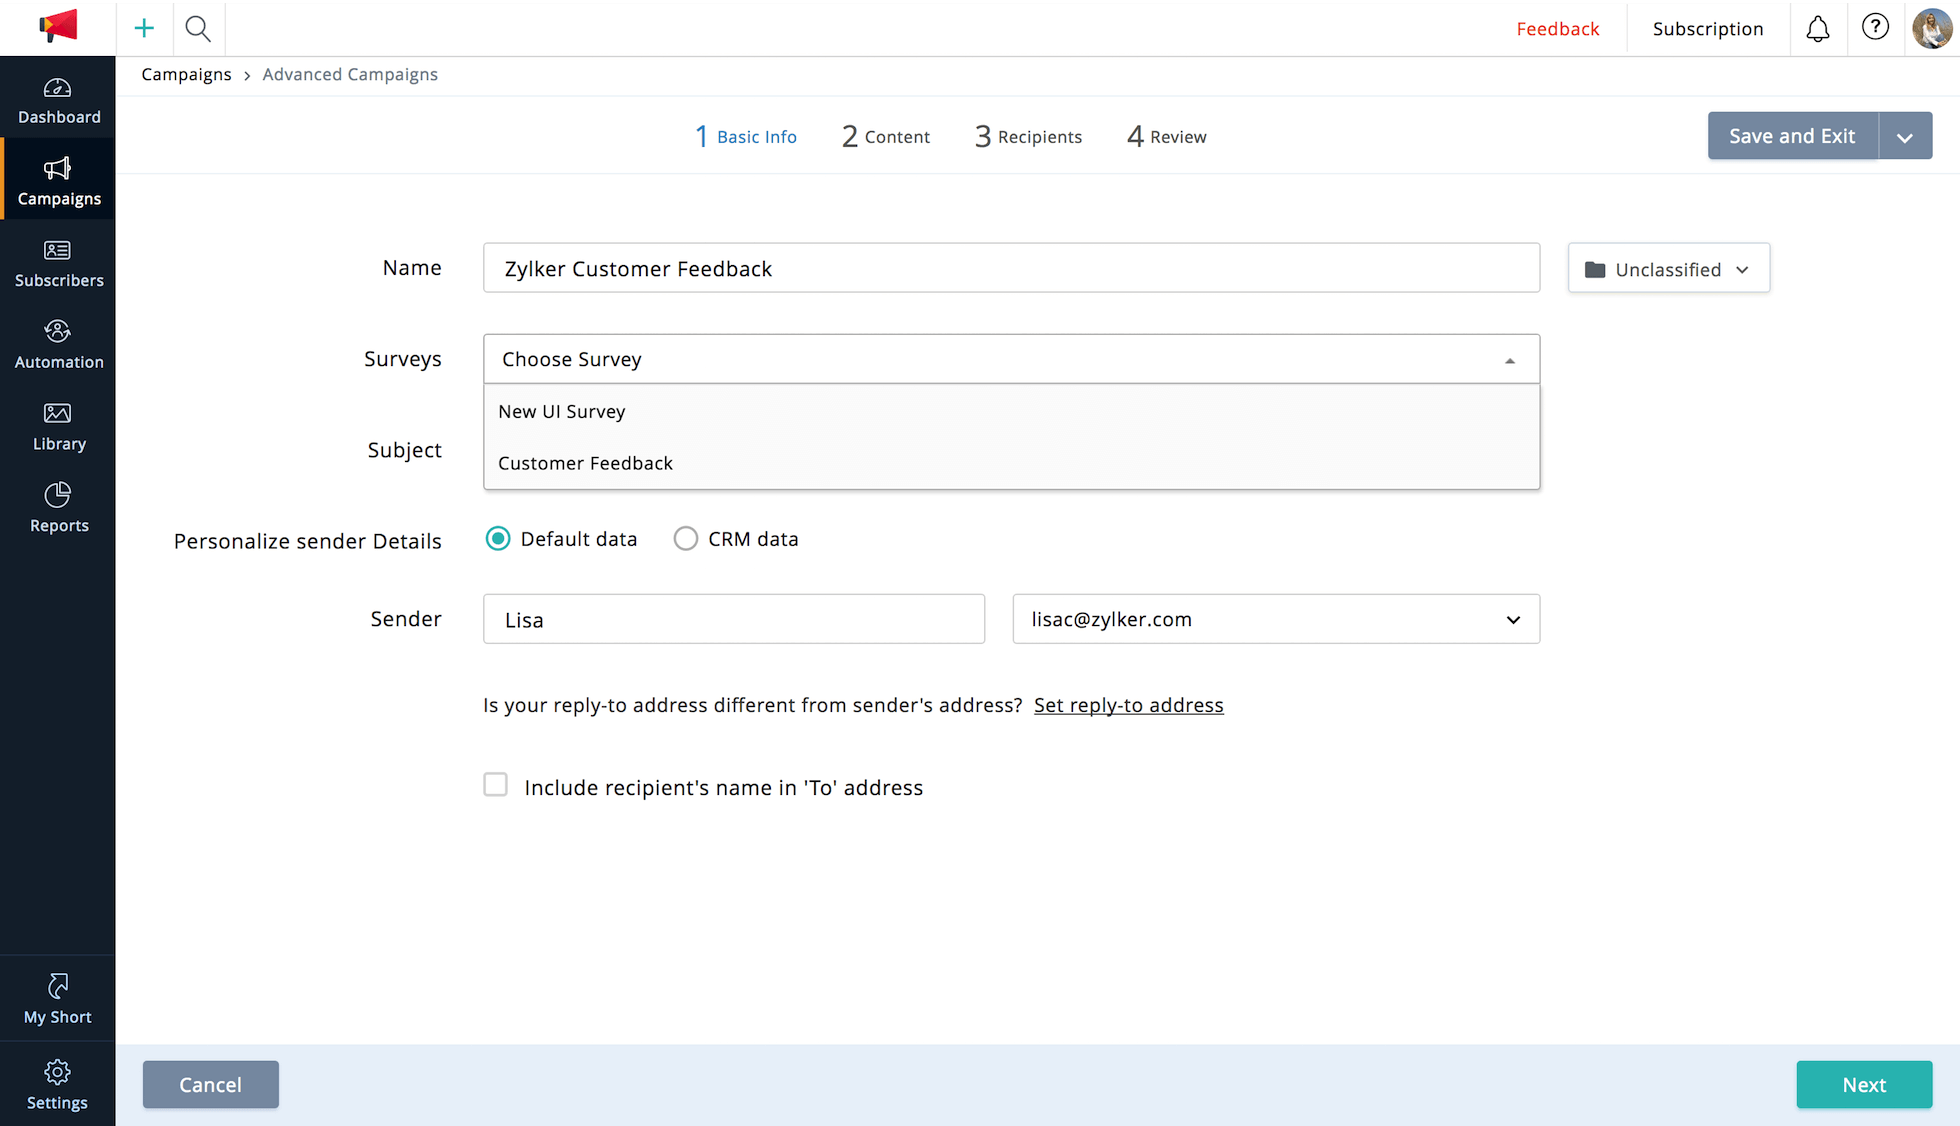Select the Default data radio button
1960x1126 pixels.
pos(498,539)
